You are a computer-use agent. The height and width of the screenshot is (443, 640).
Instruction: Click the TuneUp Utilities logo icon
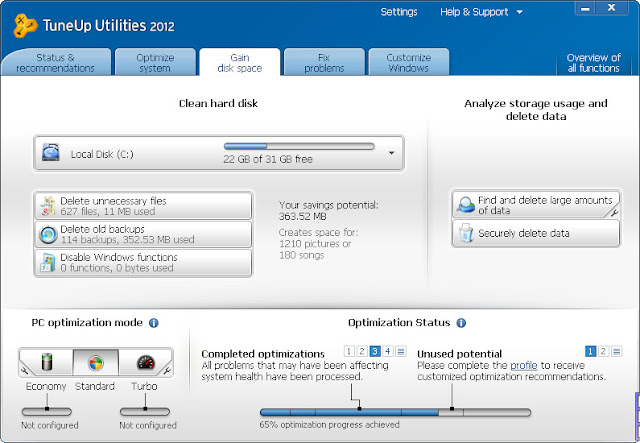(x=25, y=26)
